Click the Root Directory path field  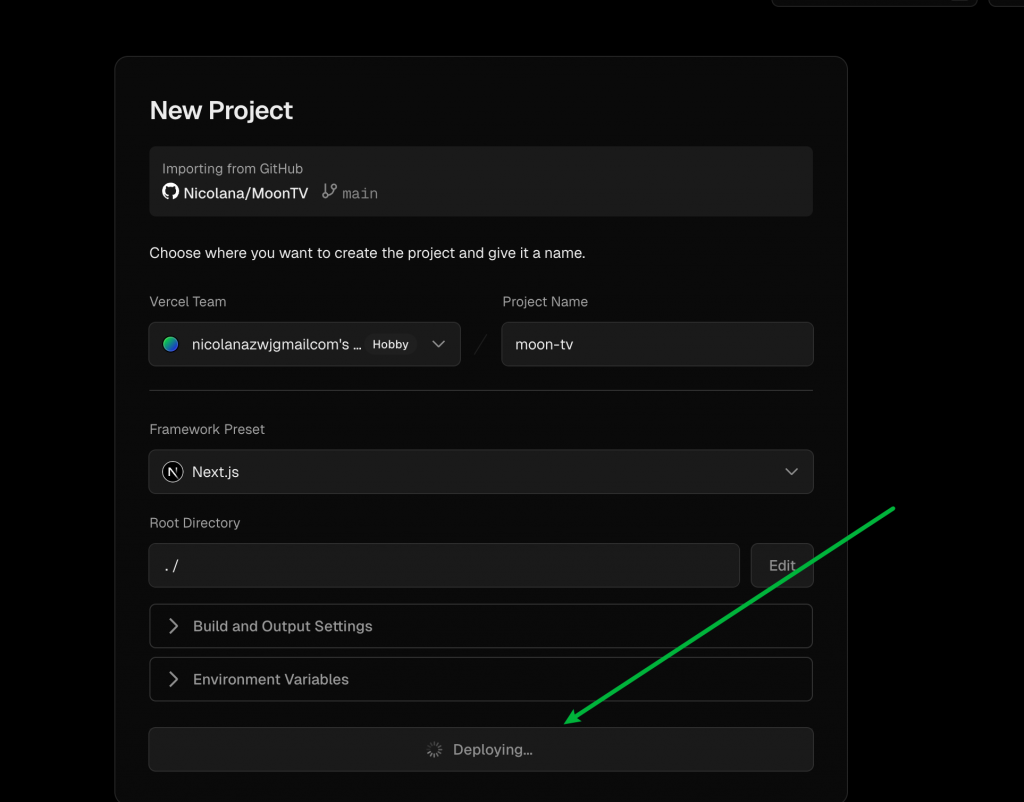point(443,566)
